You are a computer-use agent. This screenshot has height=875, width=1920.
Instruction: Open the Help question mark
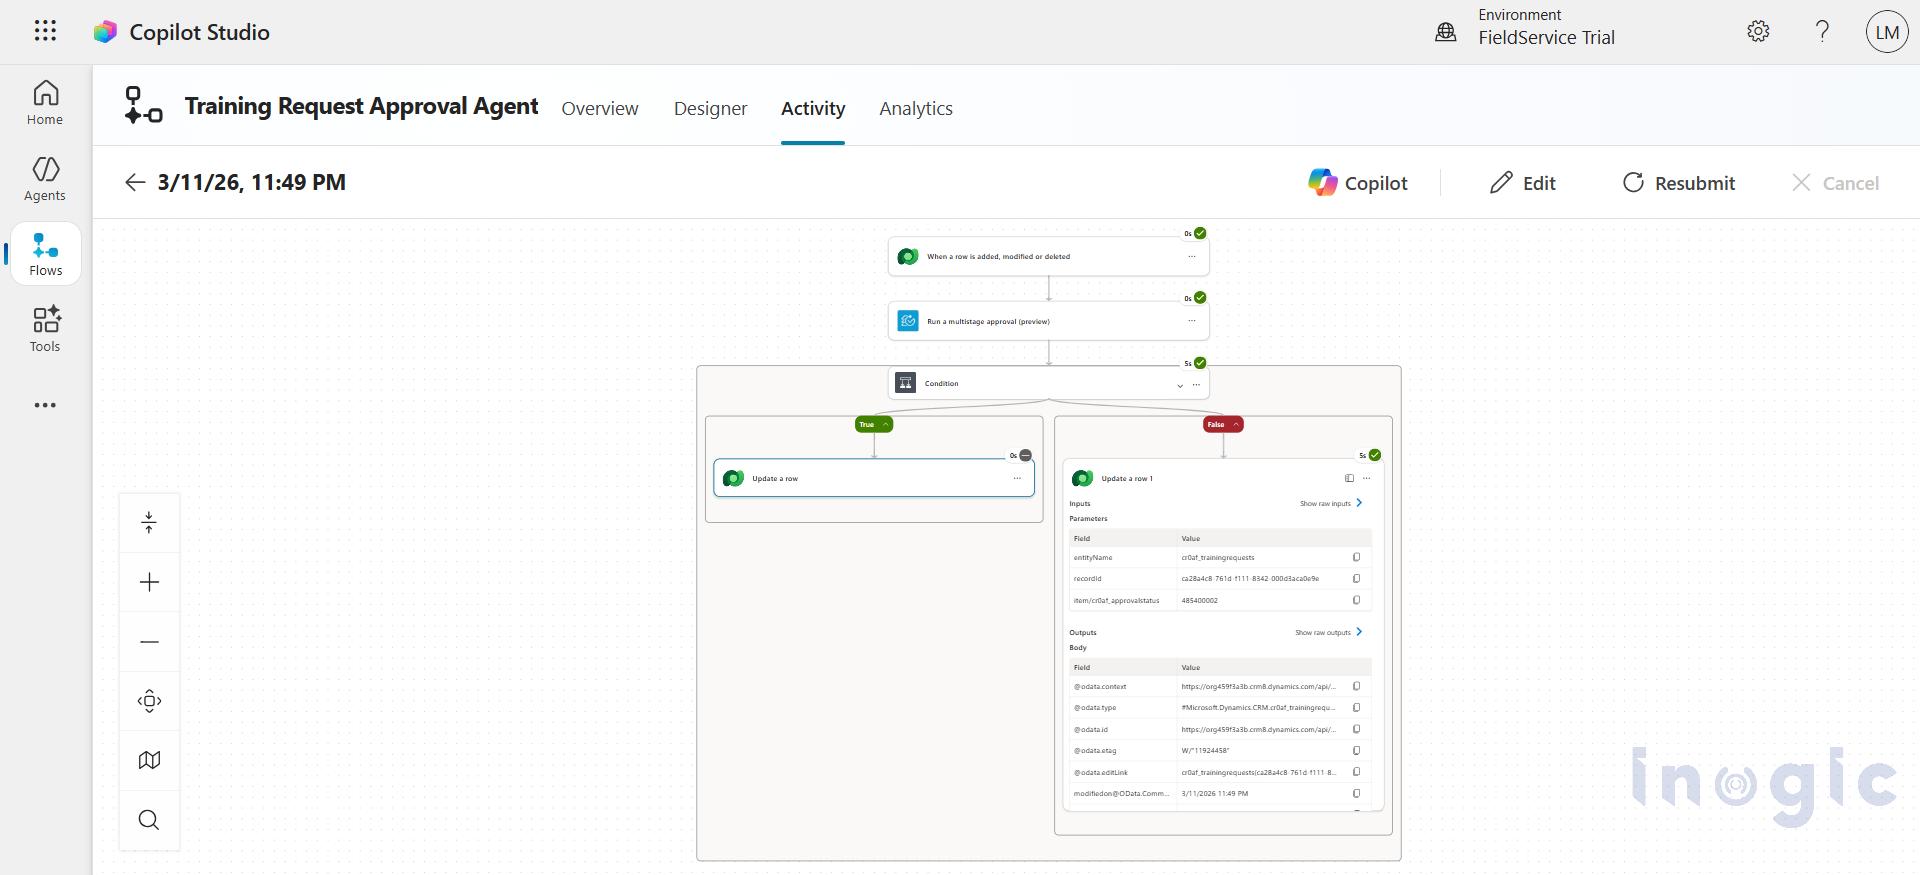(1822, 31)
